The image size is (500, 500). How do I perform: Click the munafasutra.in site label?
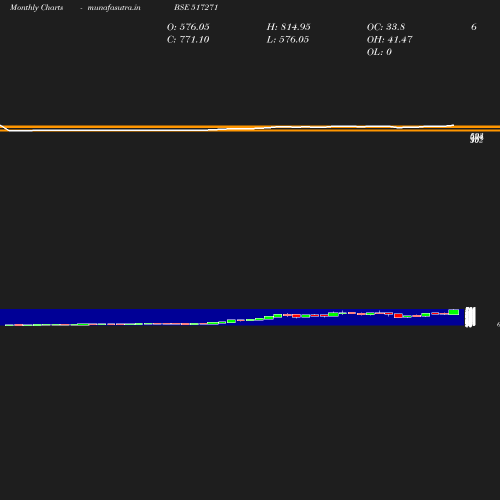pyautogui.click(x=114, y=7)
